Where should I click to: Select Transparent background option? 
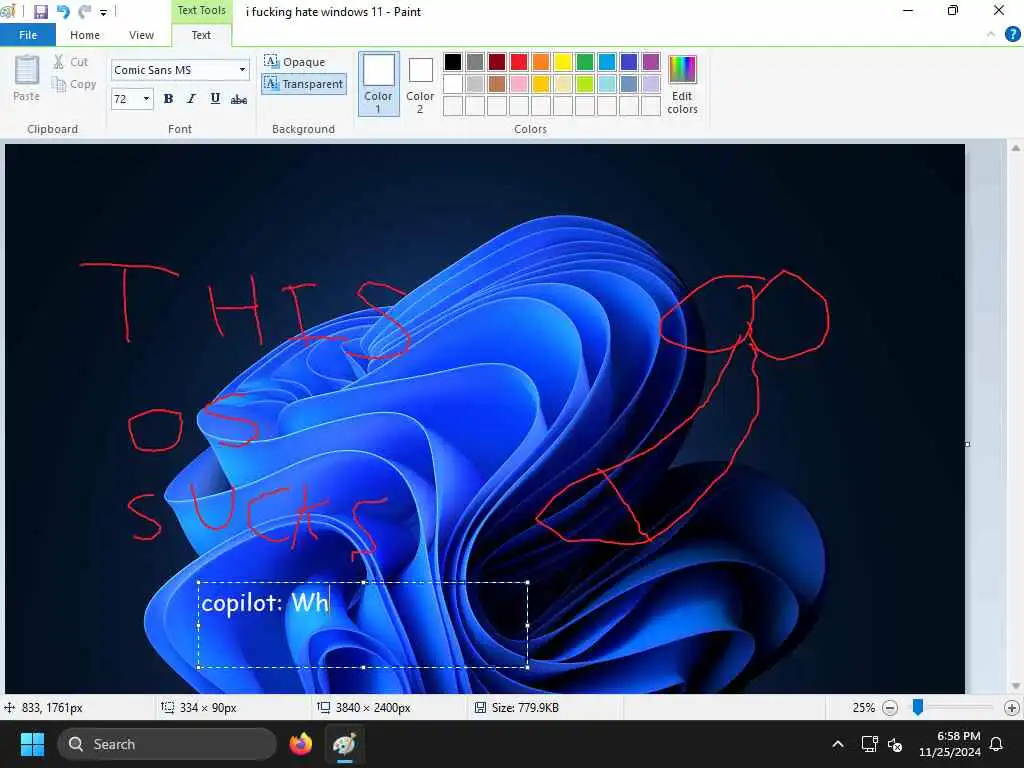point(304,84)
